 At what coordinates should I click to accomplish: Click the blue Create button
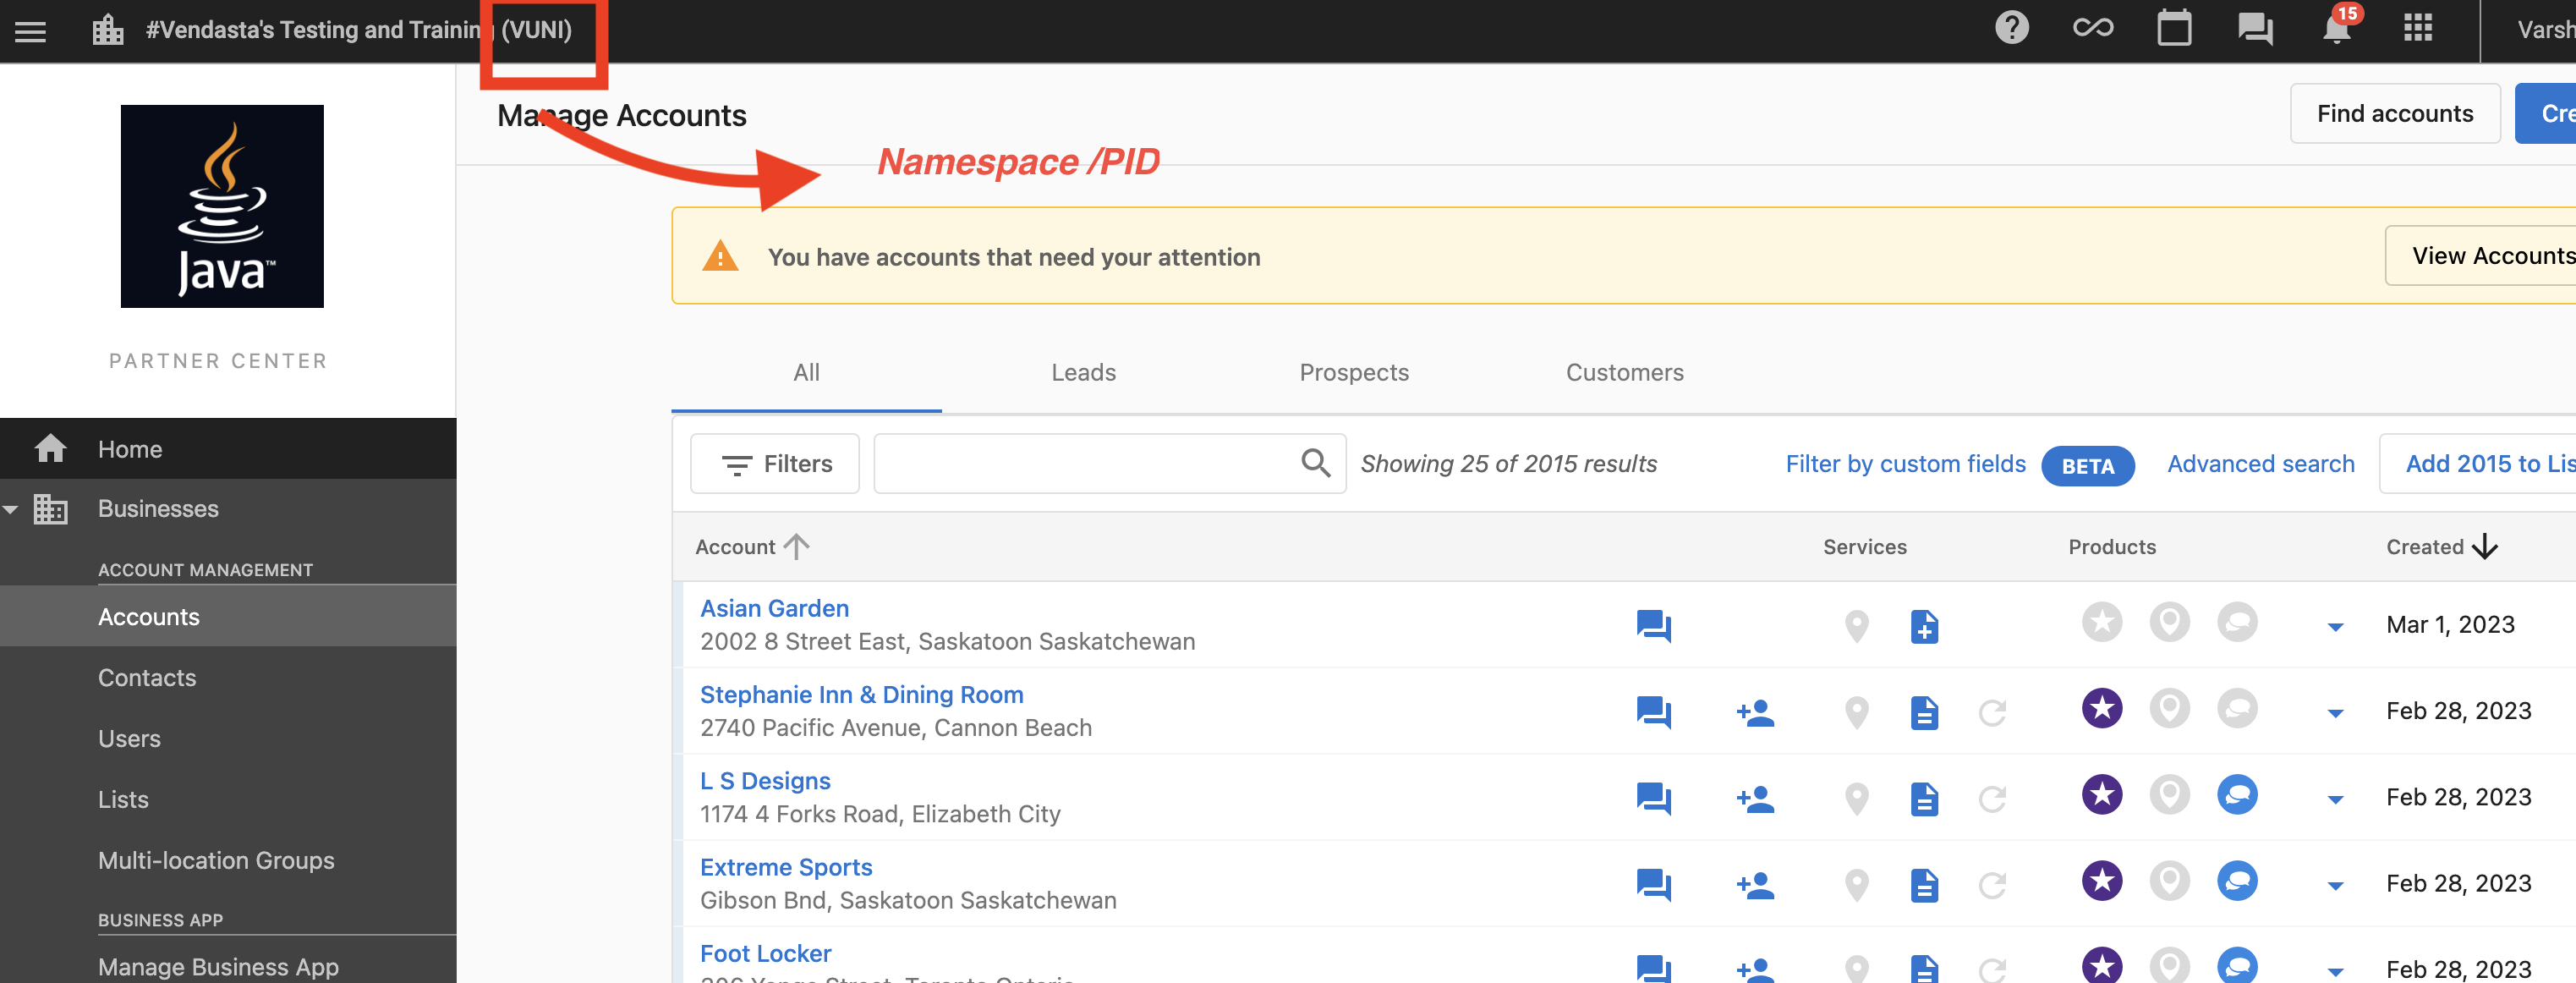[x=2547, y=113]
